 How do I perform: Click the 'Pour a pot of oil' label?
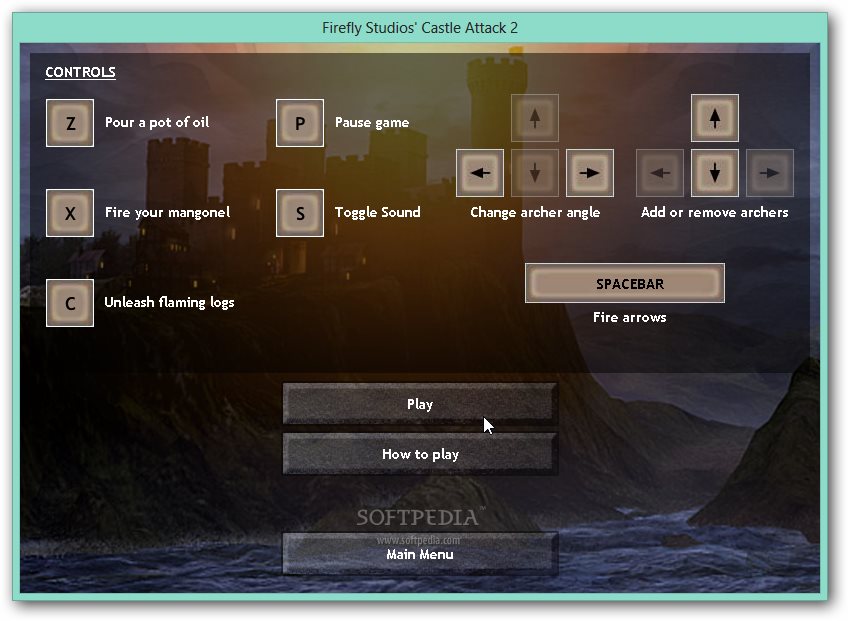(157, 122)
